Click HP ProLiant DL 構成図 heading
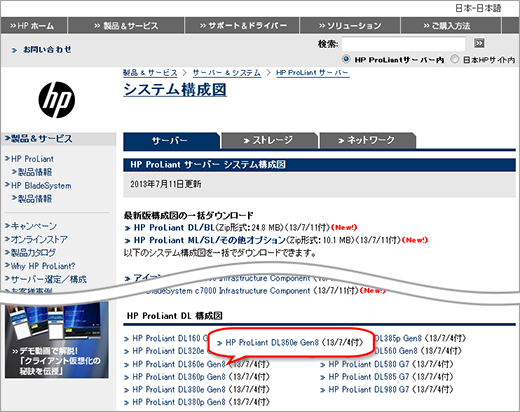Screen dimensions: 520x412 coord(175,316)
